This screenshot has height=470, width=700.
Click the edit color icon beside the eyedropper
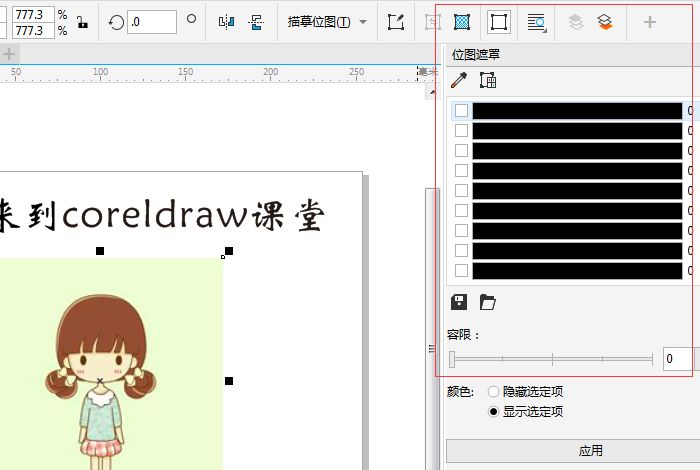pyautogui.click(x=488, y=81)
